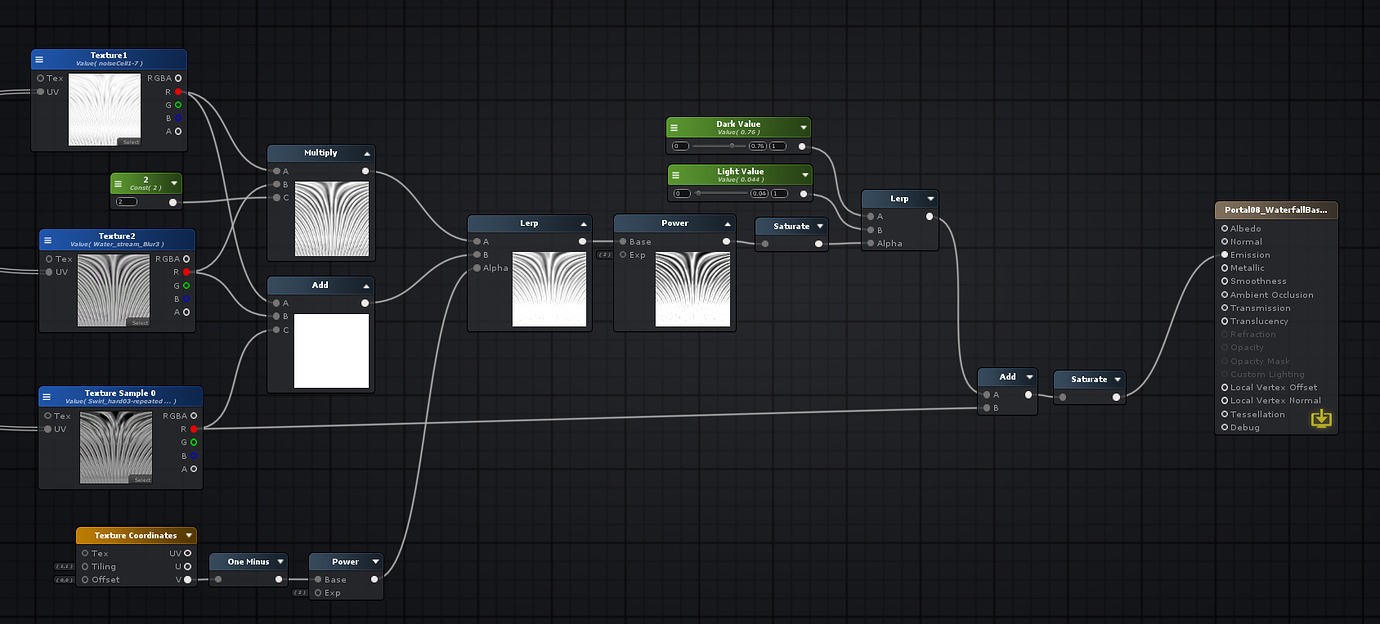Click the Emission input port on output node
Viewport: 1380px width, 624px height.
1224,255
